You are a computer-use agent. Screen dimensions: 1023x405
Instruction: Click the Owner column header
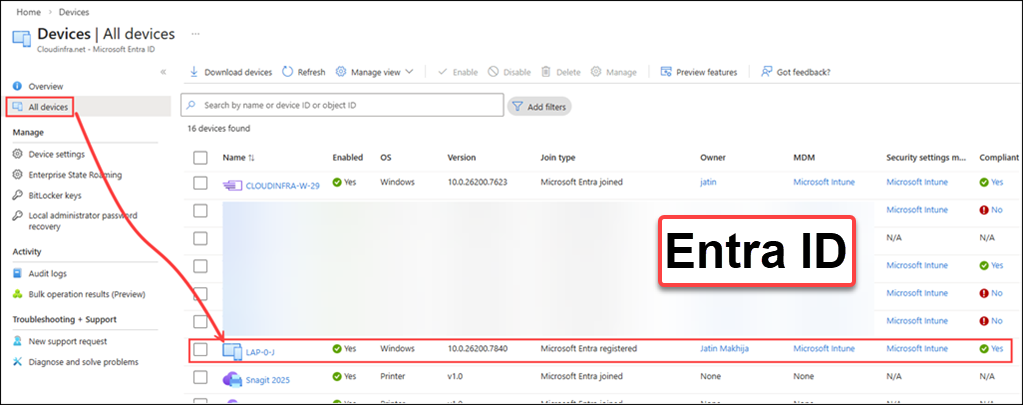[x=712, y=158]
